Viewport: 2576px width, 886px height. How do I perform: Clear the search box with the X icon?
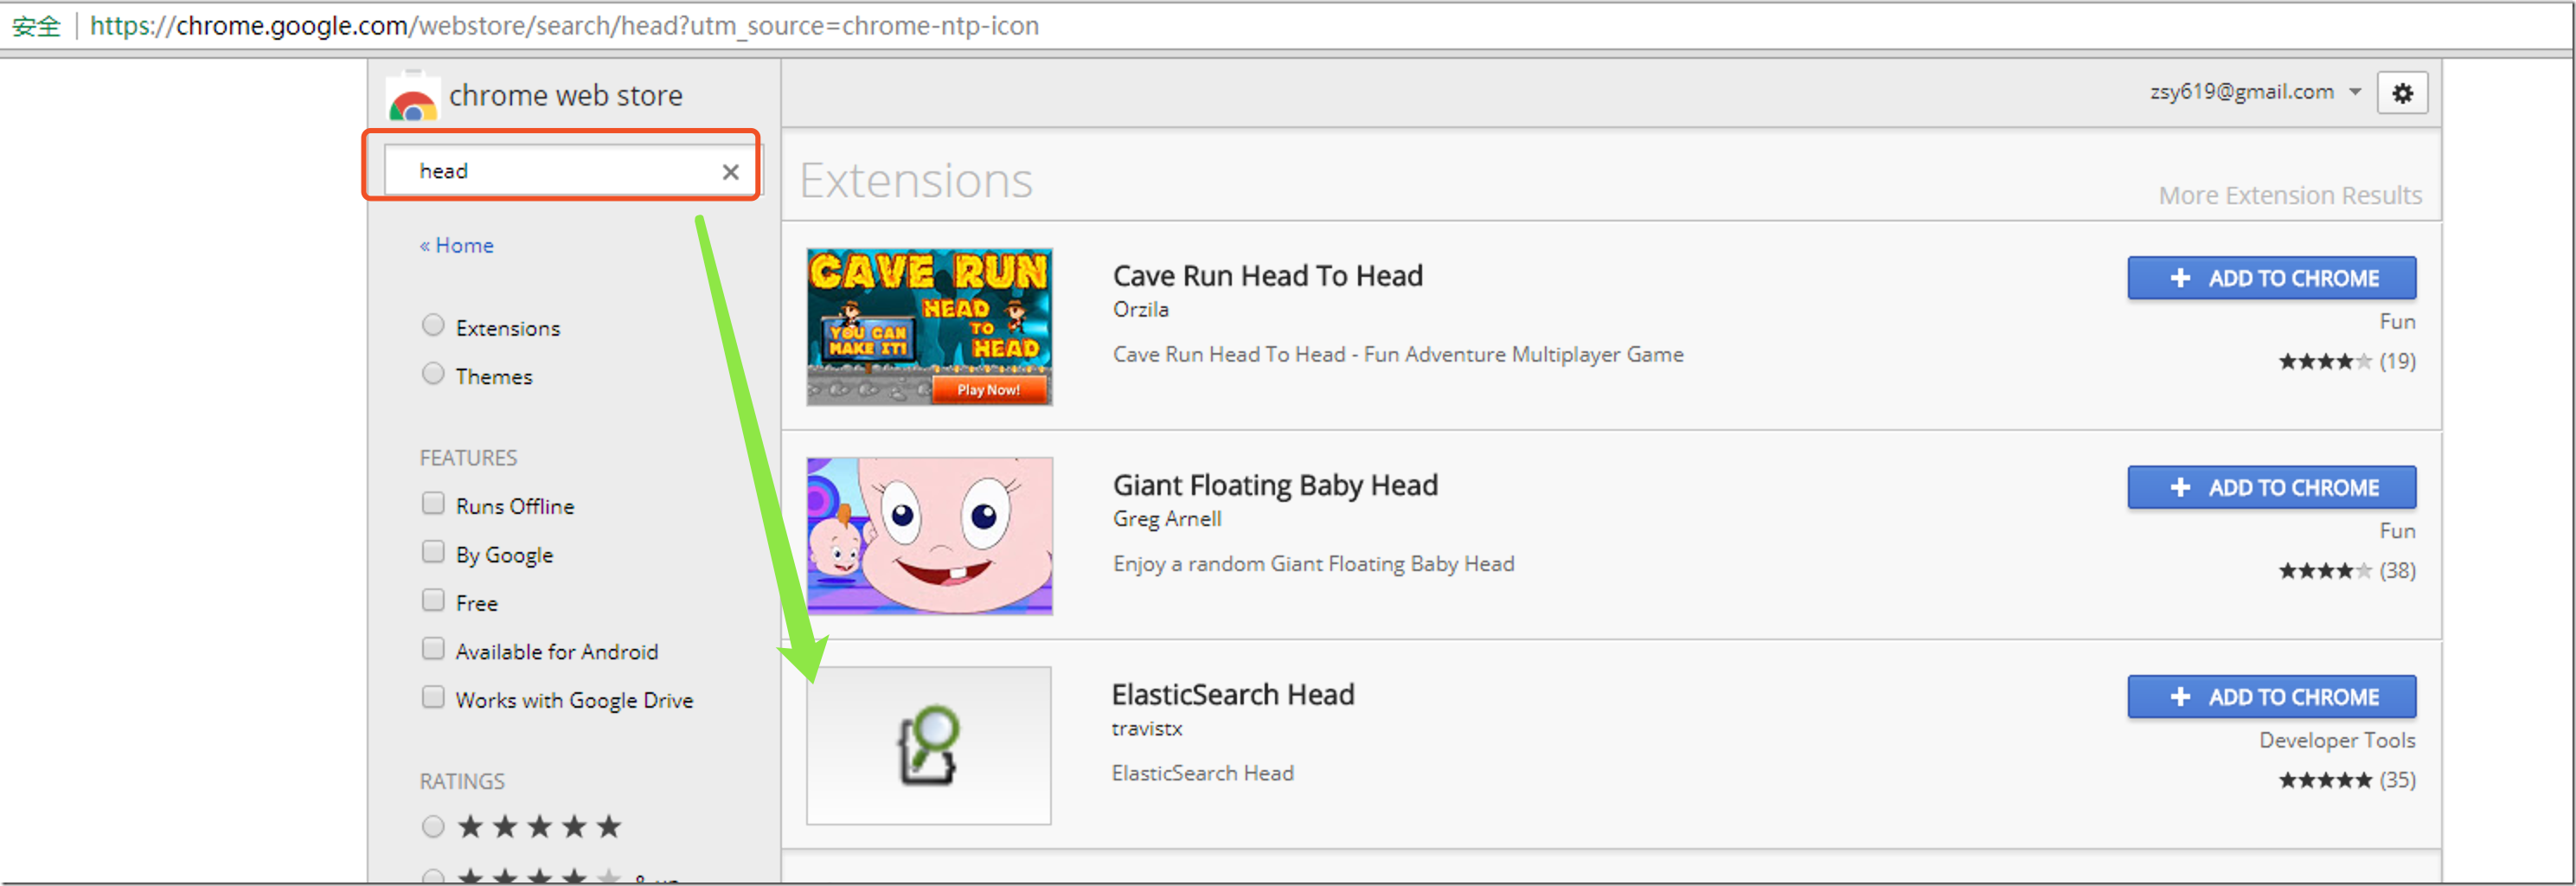(x=731, y=172)
